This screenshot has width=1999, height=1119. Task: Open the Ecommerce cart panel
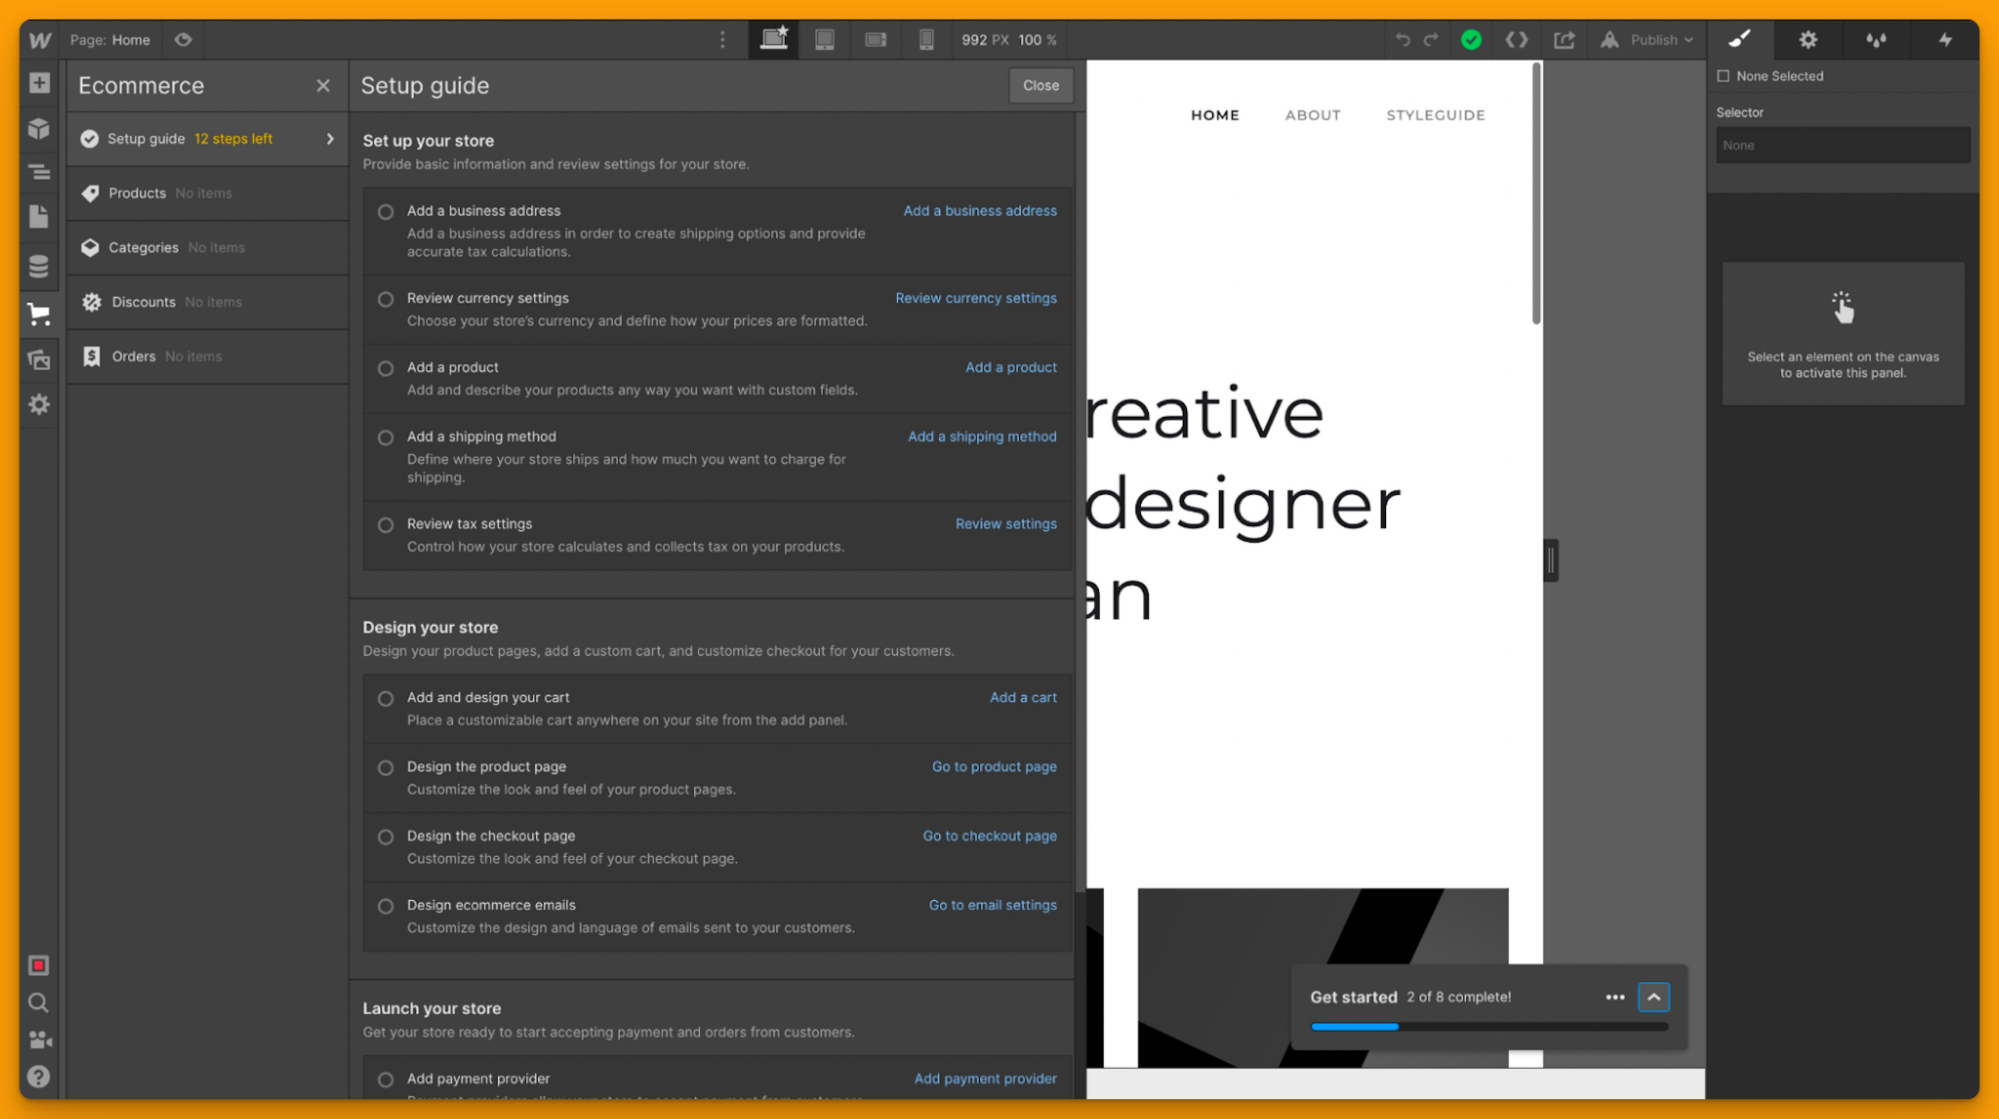tap(39, 314)
